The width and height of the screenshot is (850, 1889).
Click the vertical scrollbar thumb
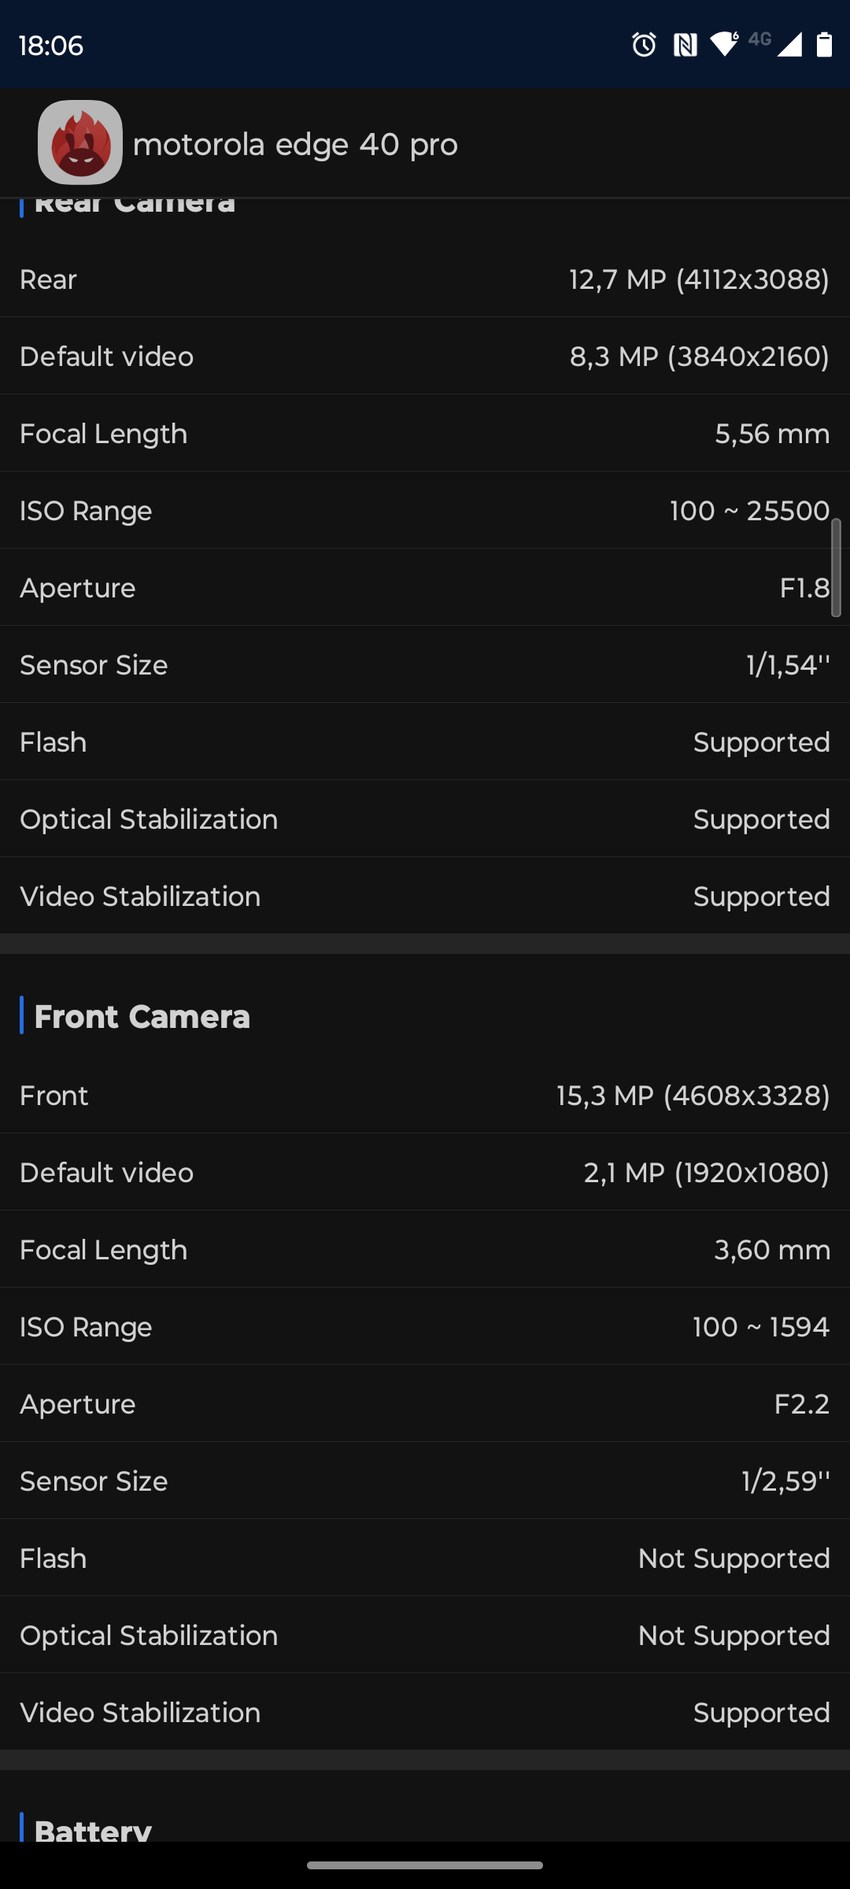836,568
